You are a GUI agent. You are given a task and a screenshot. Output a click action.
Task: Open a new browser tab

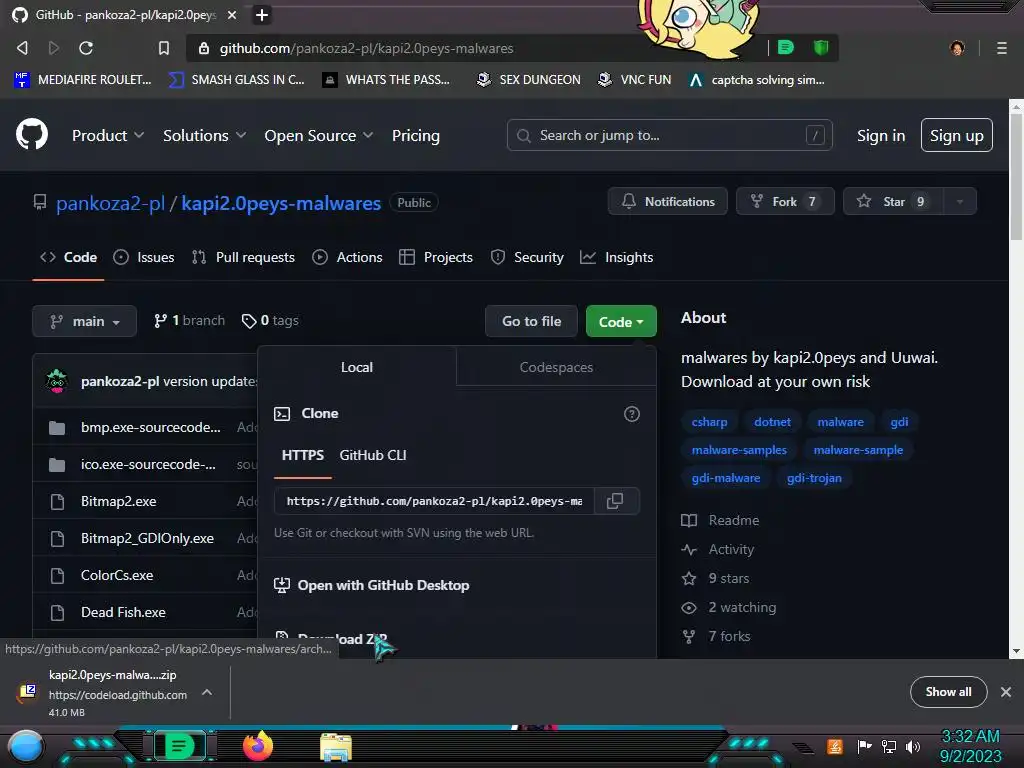[262, 15]
